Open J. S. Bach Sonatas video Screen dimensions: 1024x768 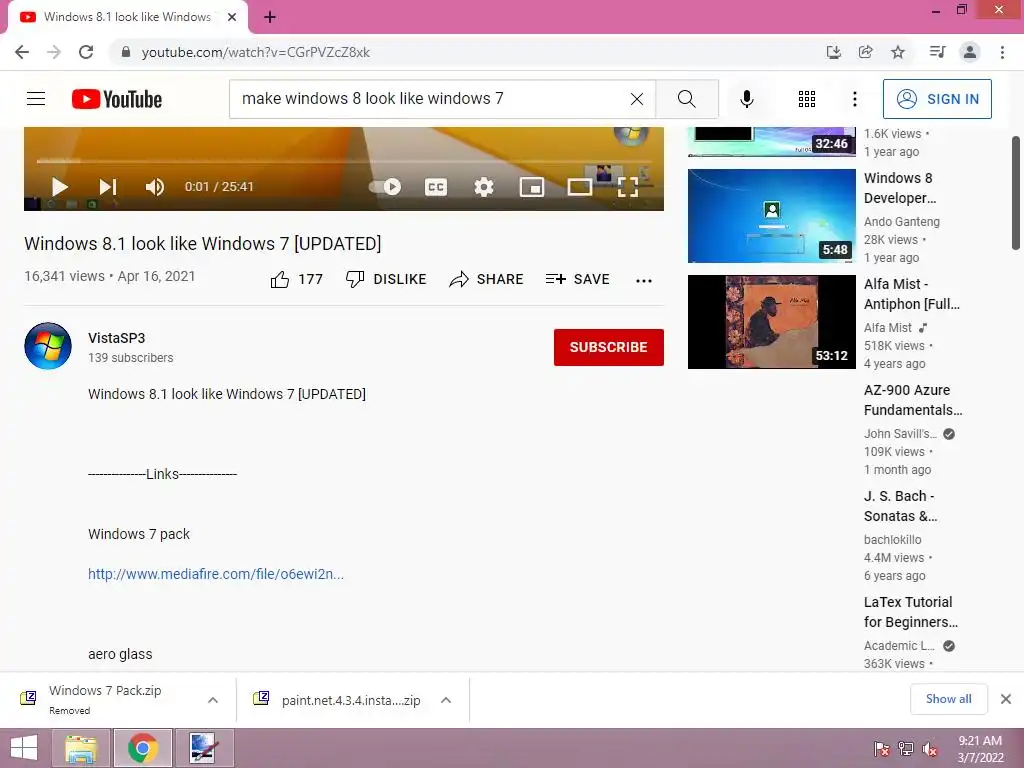(901, 506)
